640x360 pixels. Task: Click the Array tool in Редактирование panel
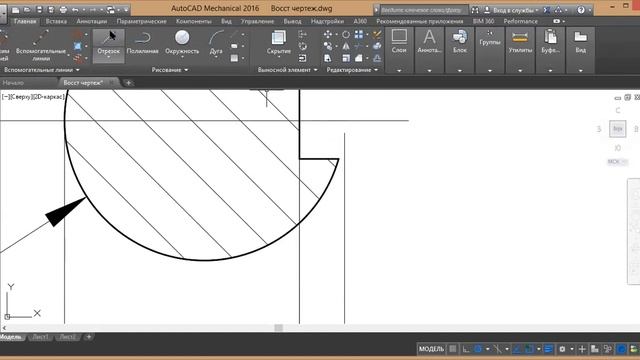pyautogui.click(x=359, y=35)
